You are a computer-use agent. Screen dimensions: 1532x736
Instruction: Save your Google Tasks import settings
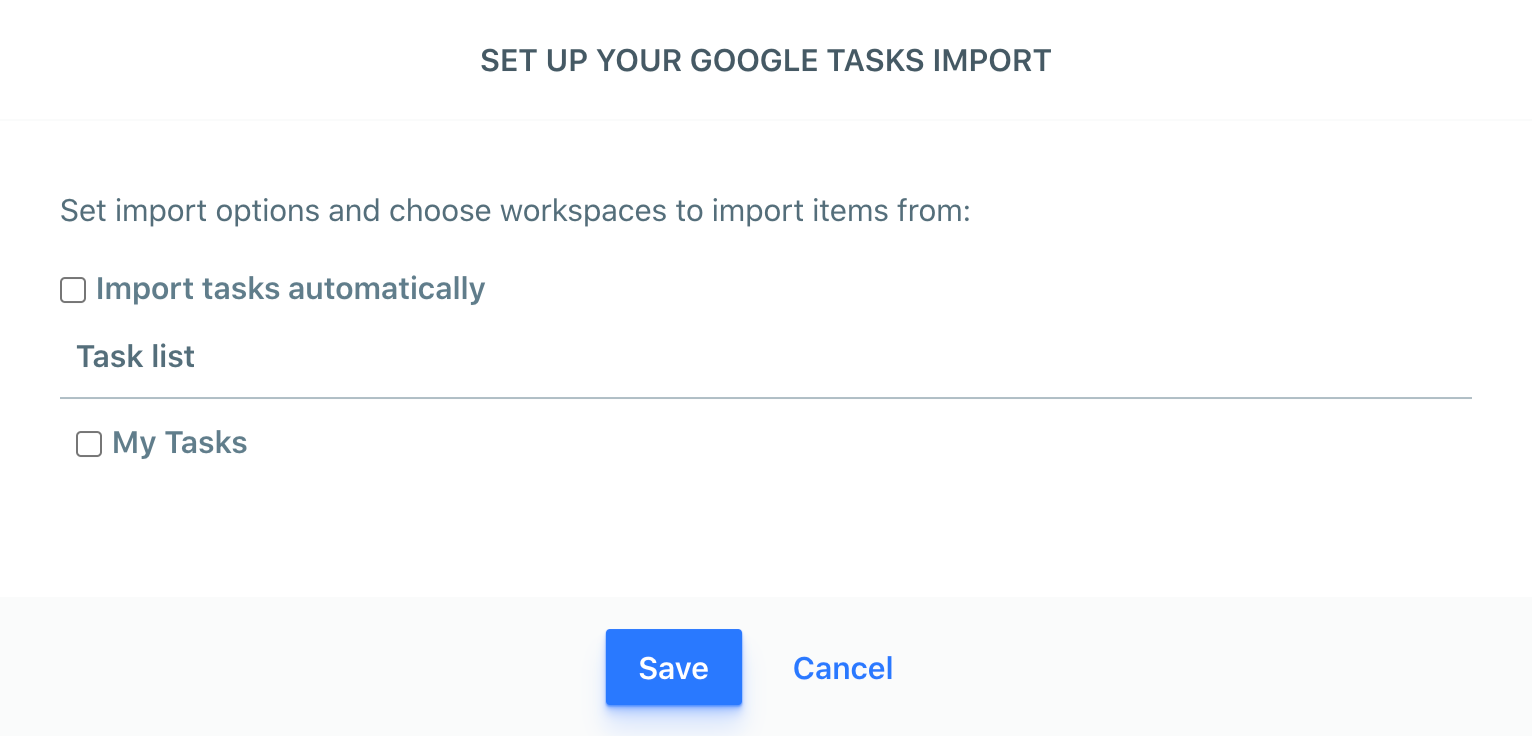pyautogui.click(x=673, y=667)
